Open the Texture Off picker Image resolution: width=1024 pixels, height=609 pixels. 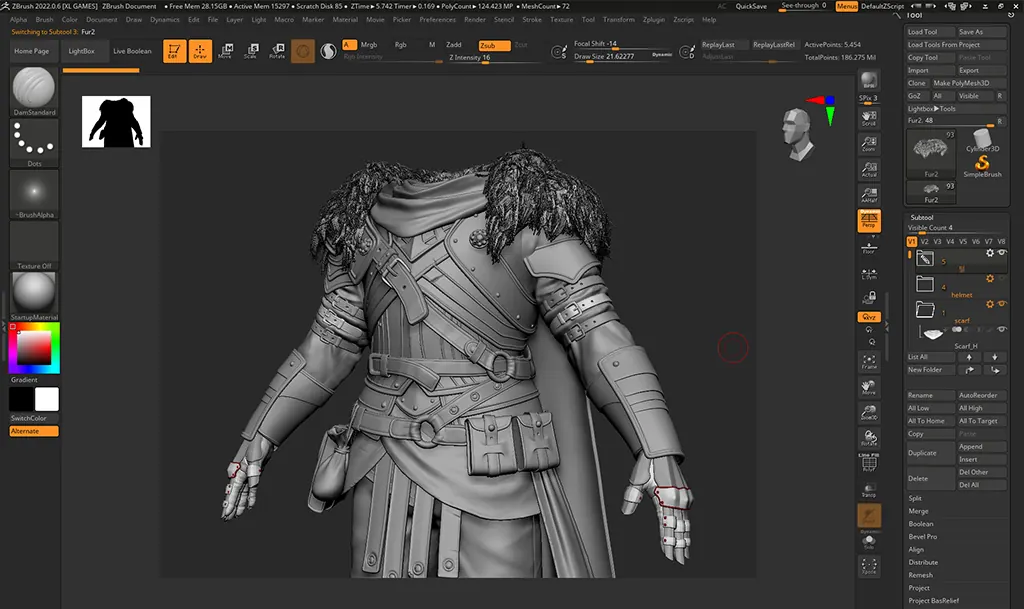point(34,245)
